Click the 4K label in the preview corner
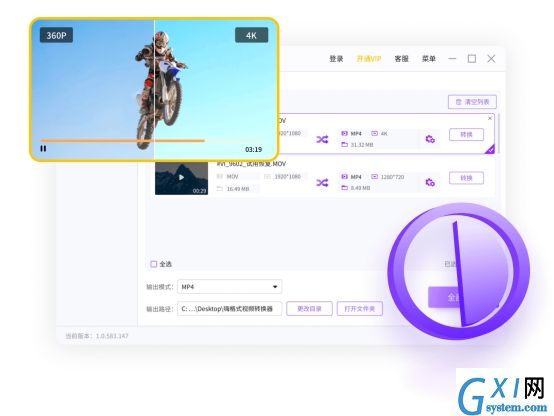This screenshot has height=416, width=554. click(x=251, y=35)
